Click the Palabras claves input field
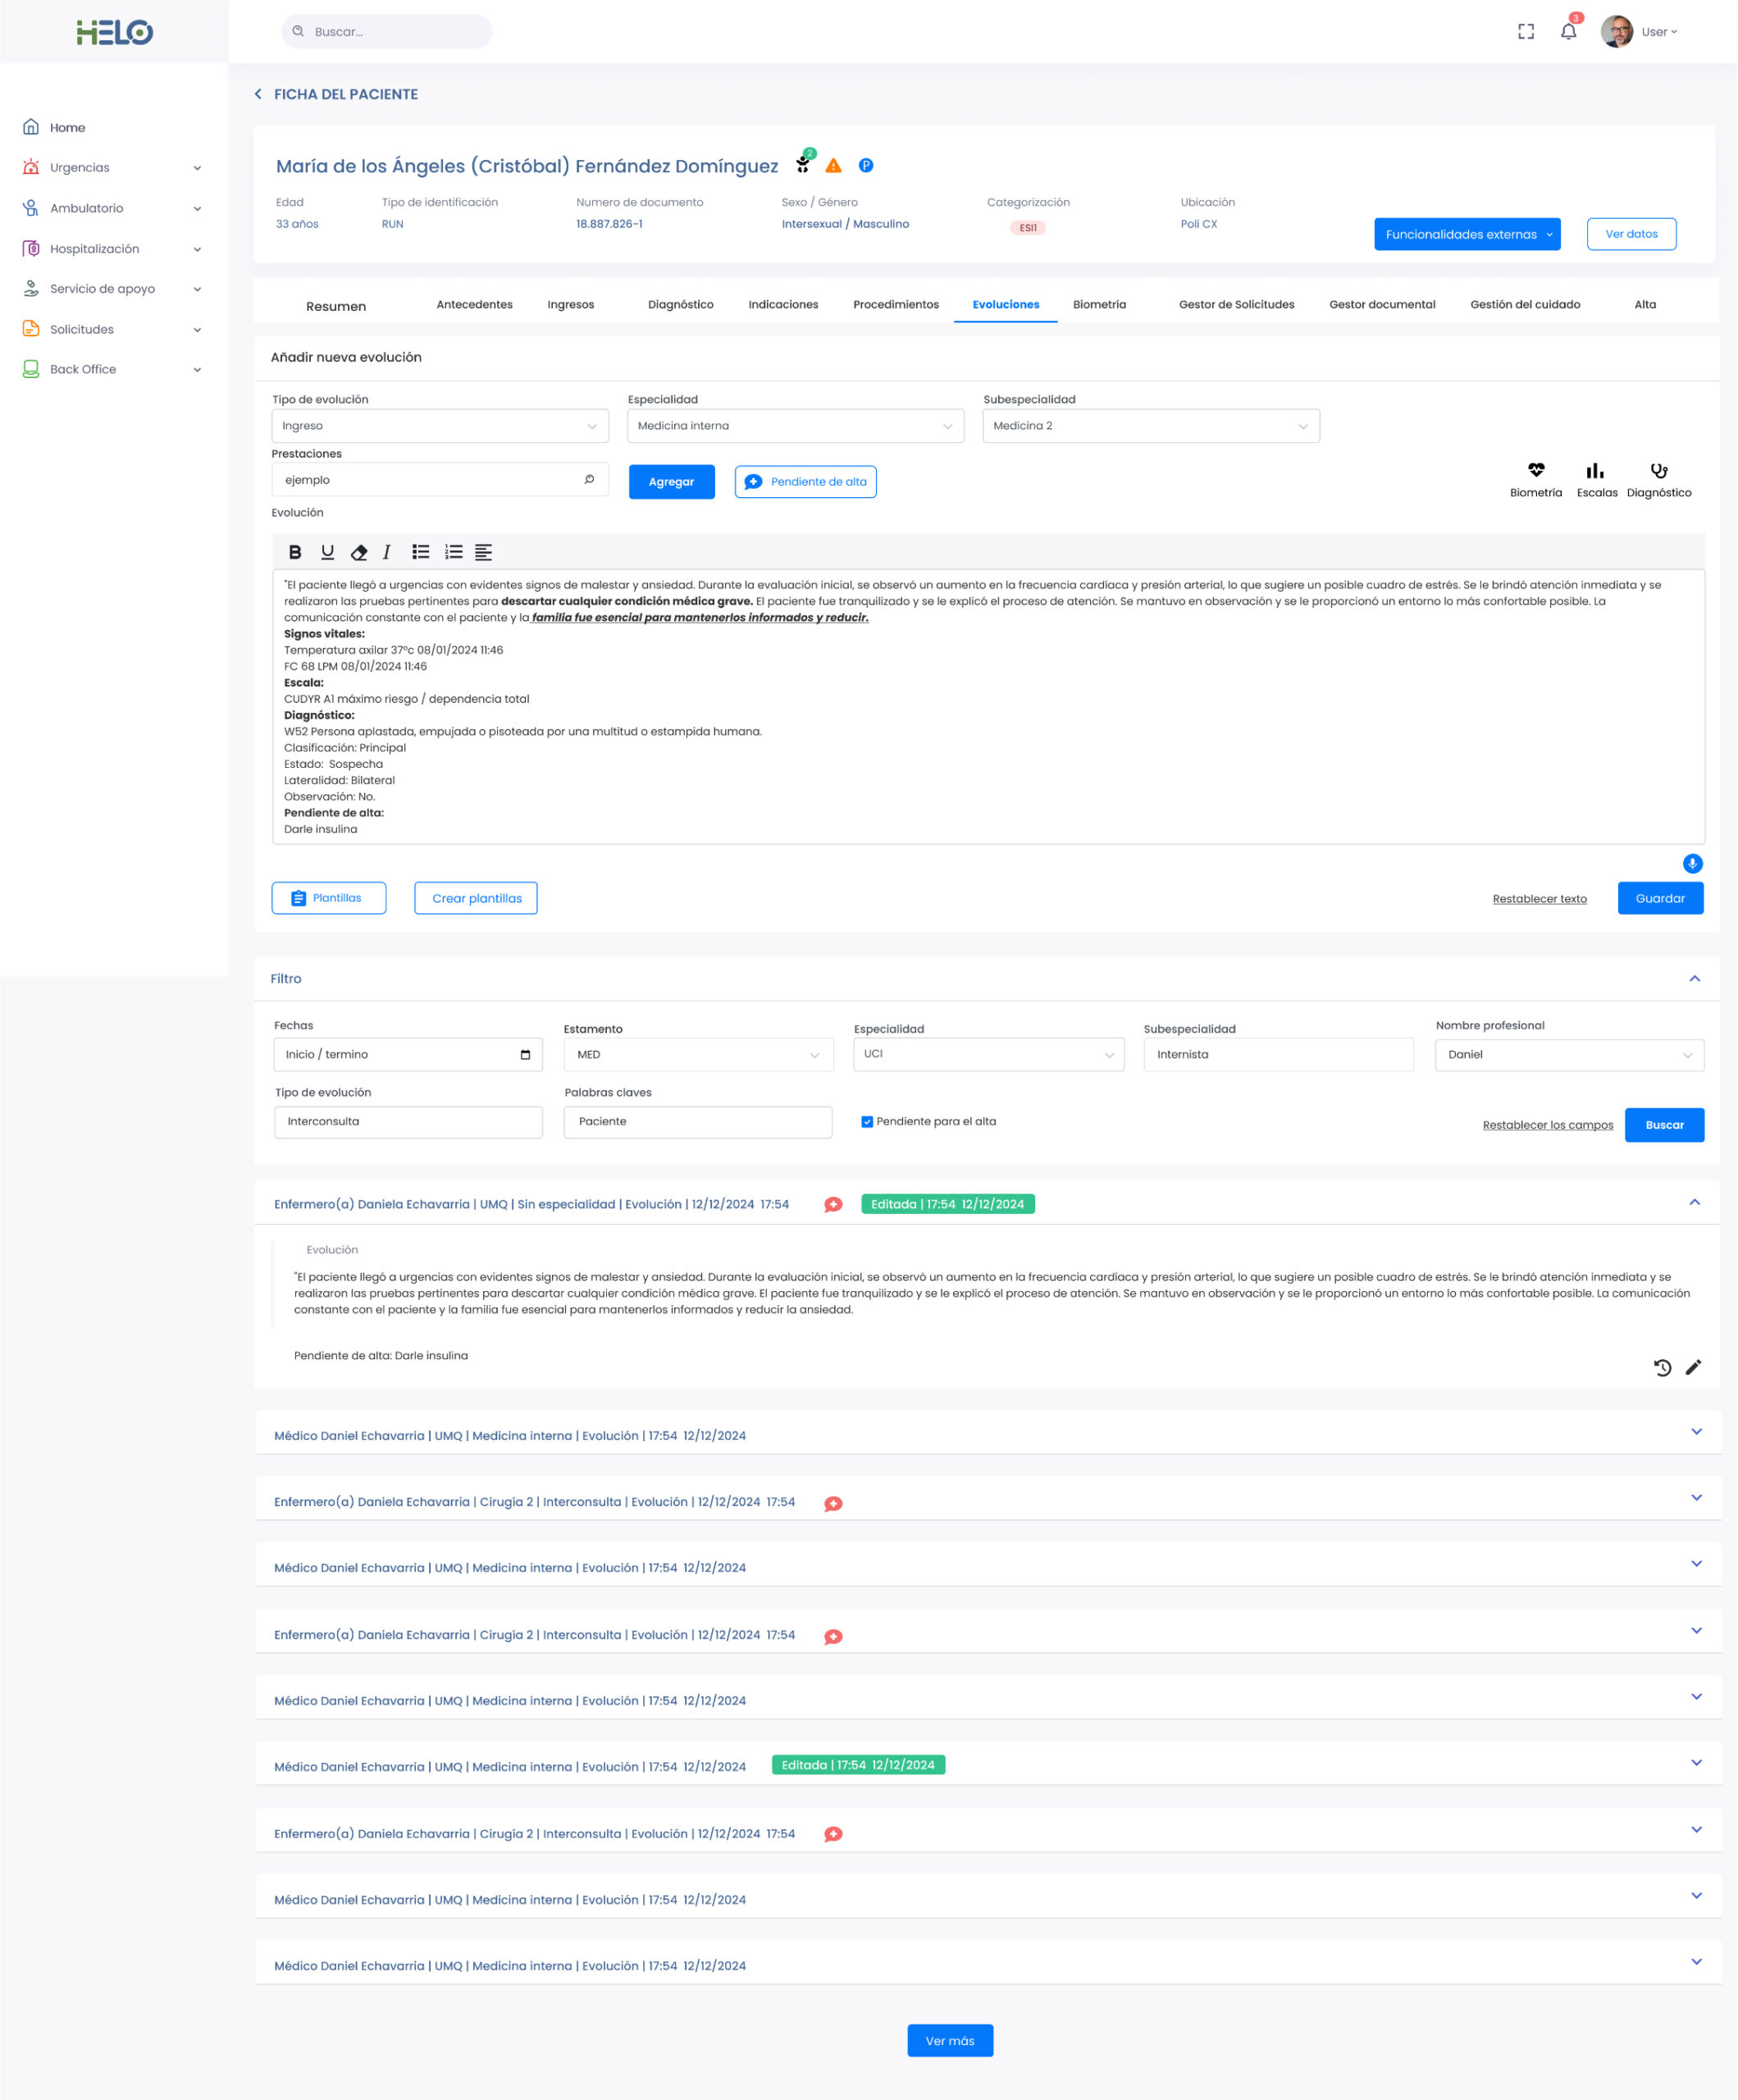 click(698, 1122)
